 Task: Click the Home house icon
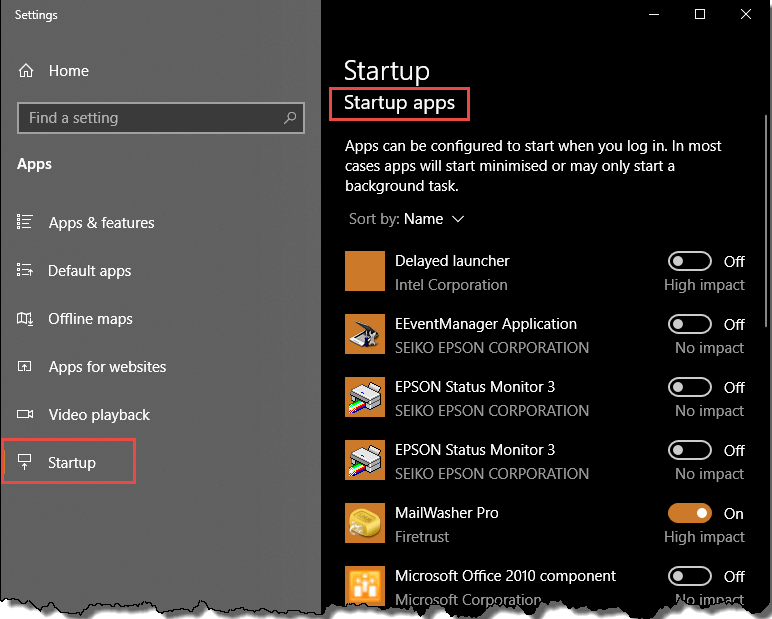click(x=26, y=71)
